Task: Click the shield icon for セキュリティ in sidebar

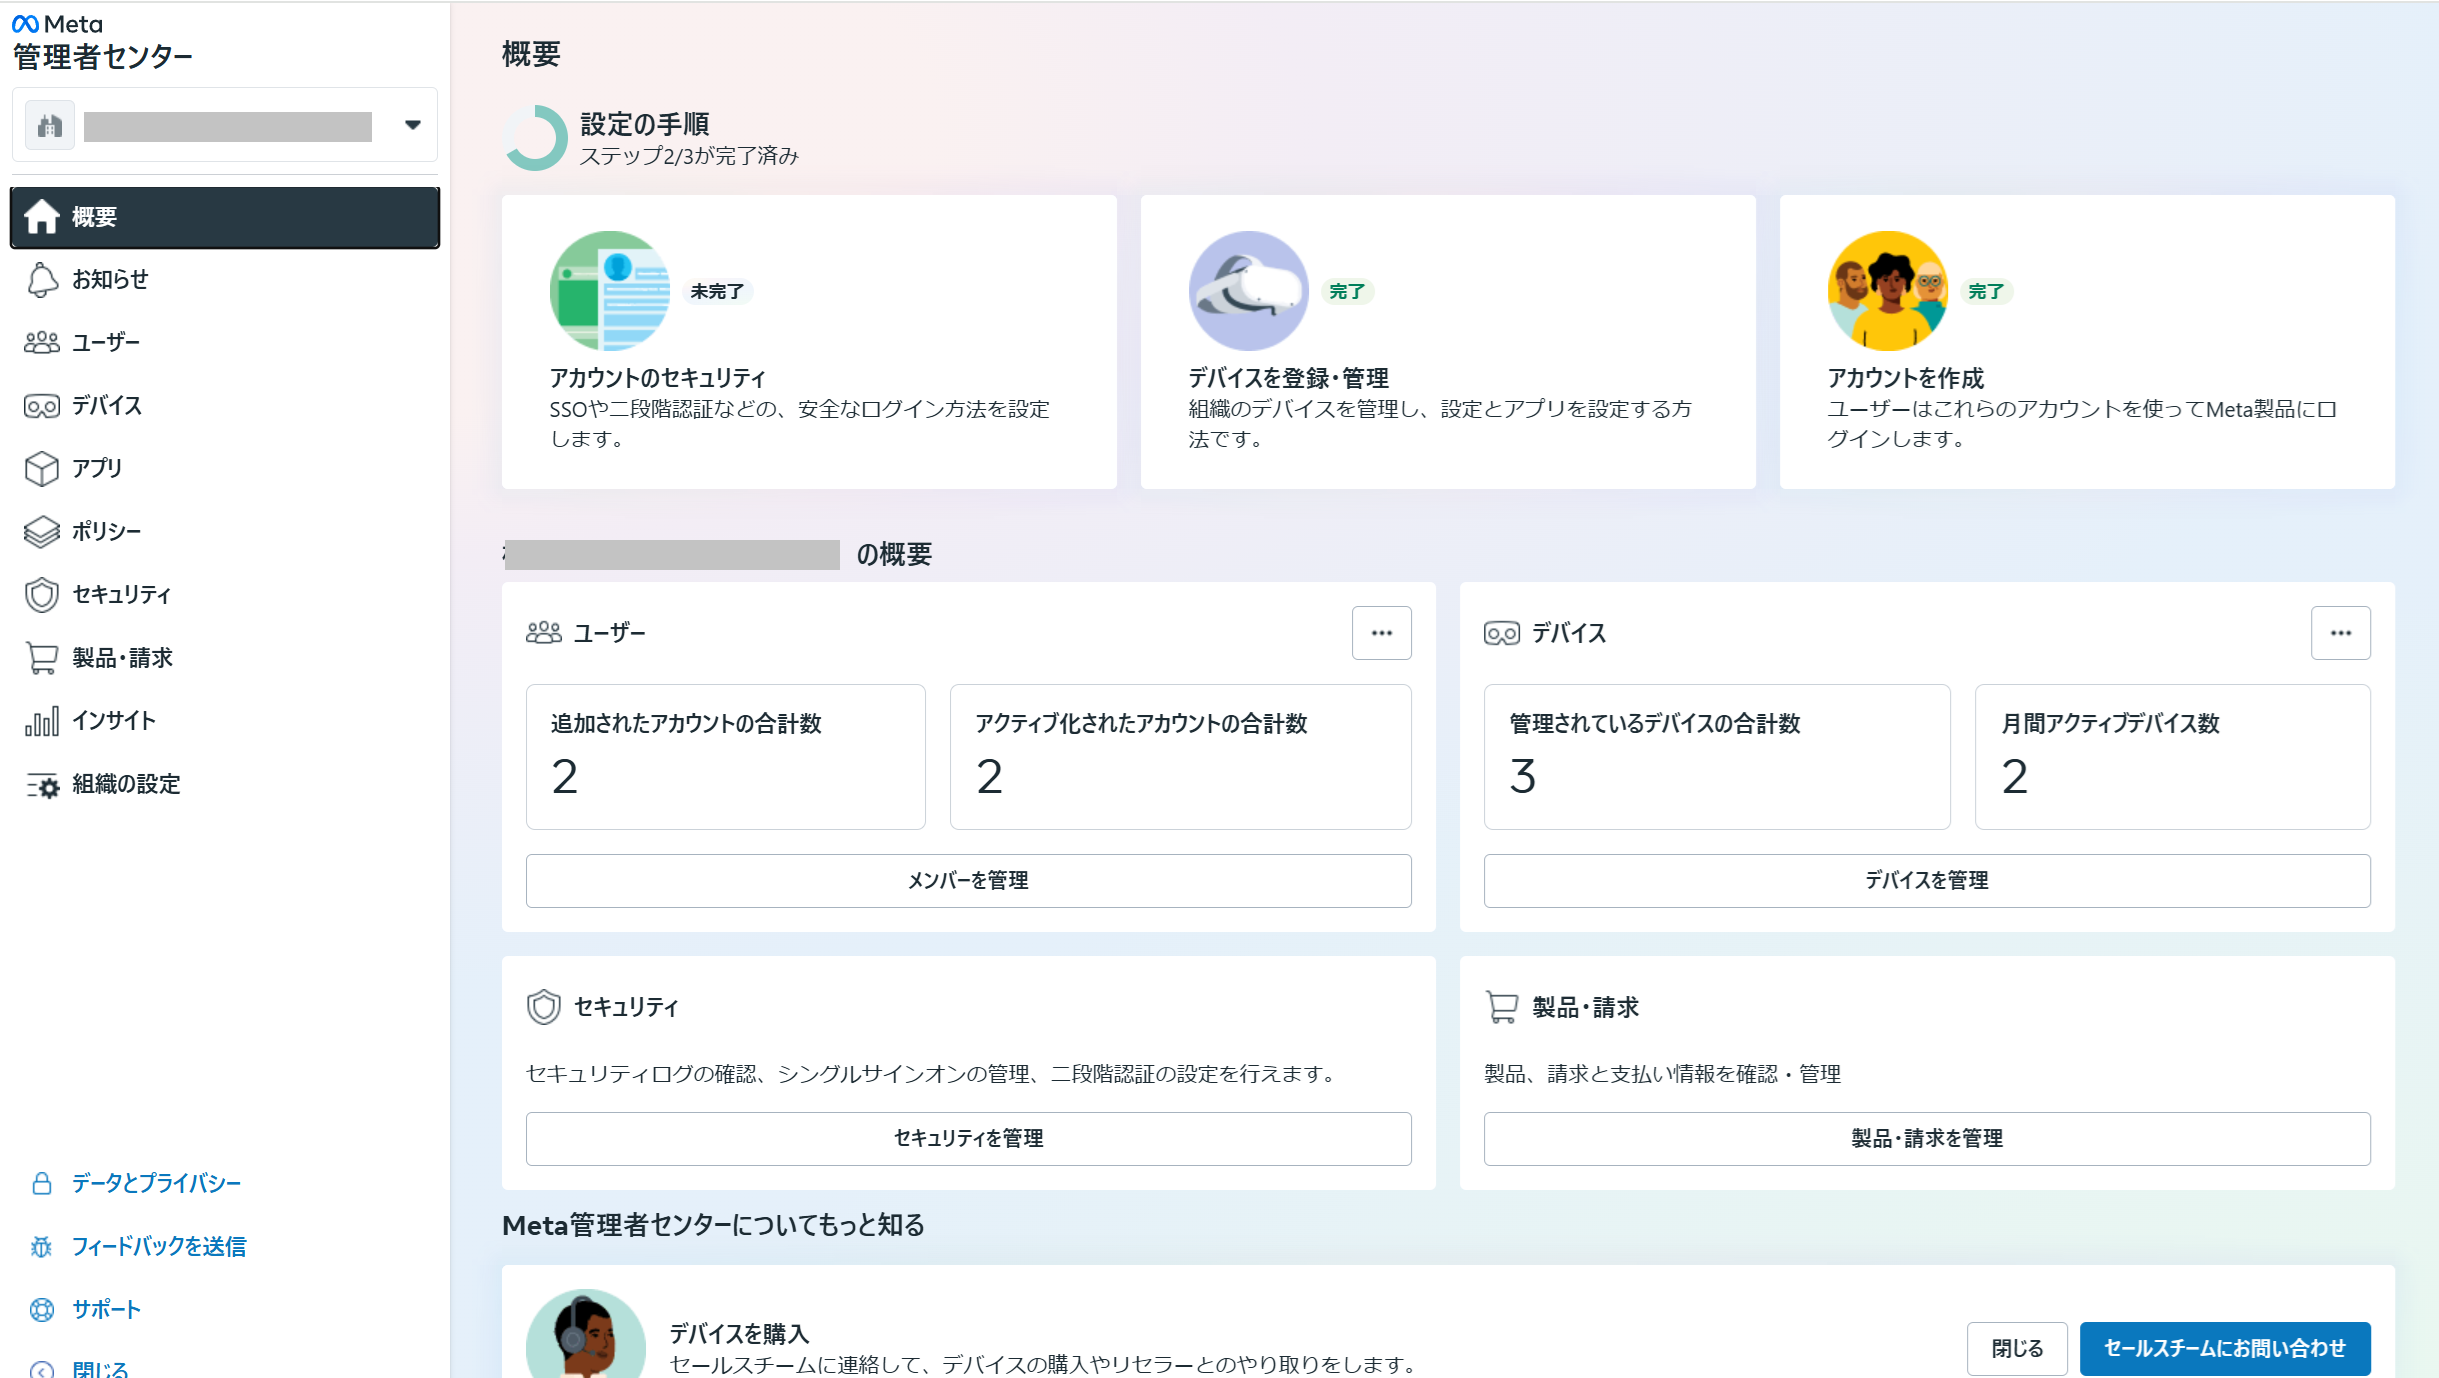Action: pyautogui.click(x=42, y=595)
